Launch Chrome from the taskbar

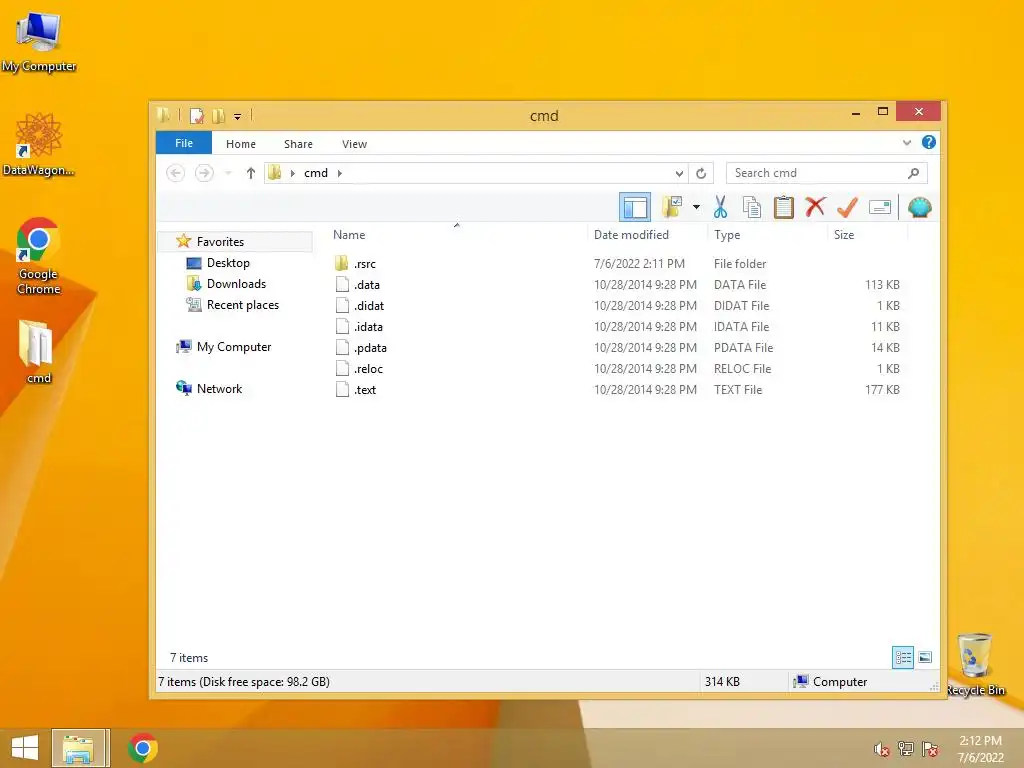[x=142, y=748]
